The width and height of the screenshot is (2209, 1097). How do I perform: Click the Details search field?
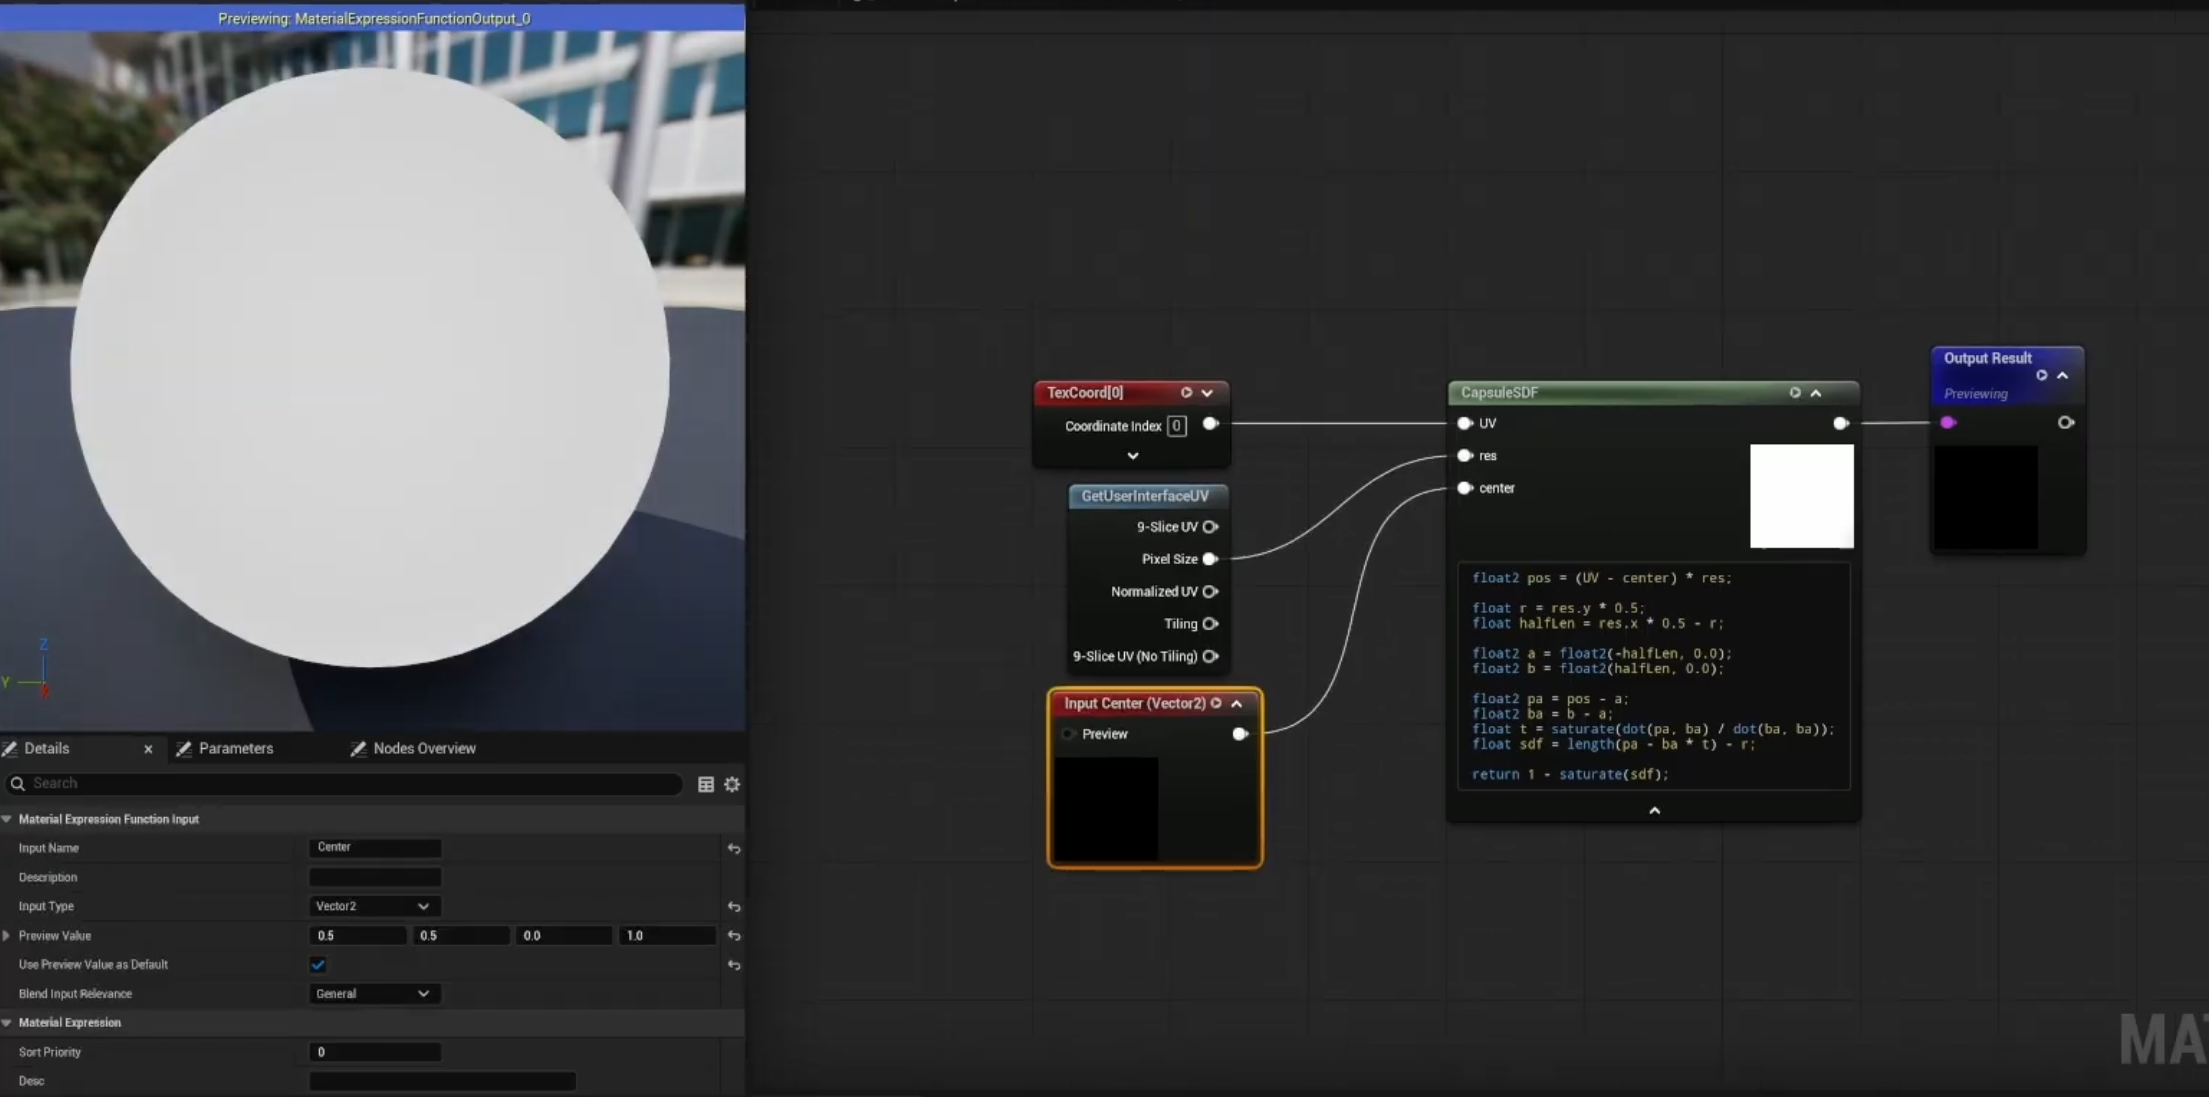point(345,784)
